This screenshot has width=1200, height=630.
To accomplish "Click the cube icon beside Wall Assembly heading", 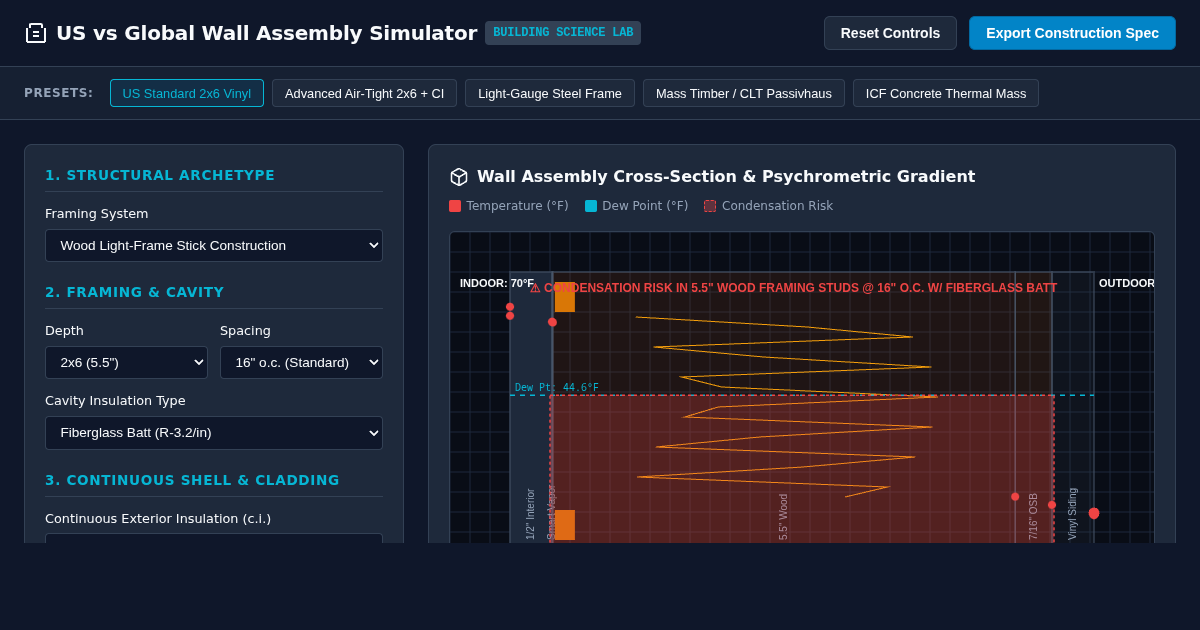I will tap(459, 177).
